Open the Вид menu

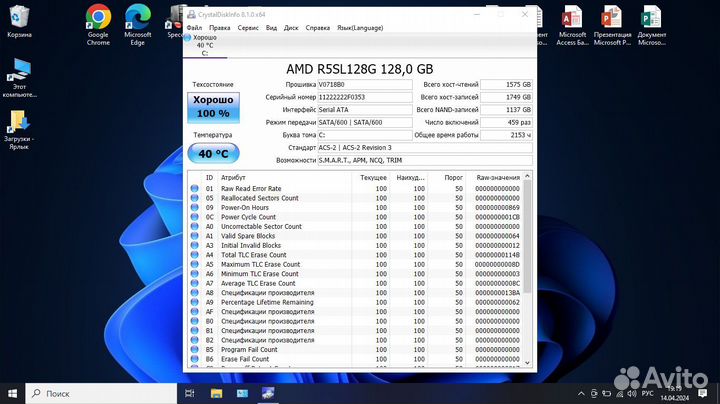[x=271, y=28]
